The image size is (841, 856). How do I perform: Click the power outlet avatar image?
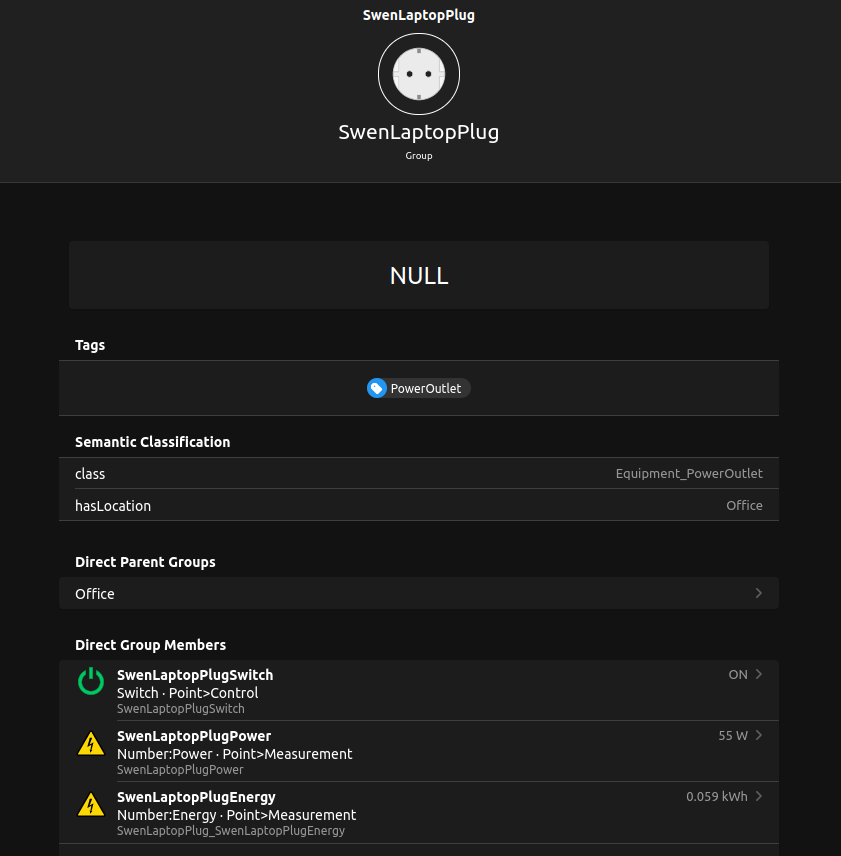coord(419,73)
